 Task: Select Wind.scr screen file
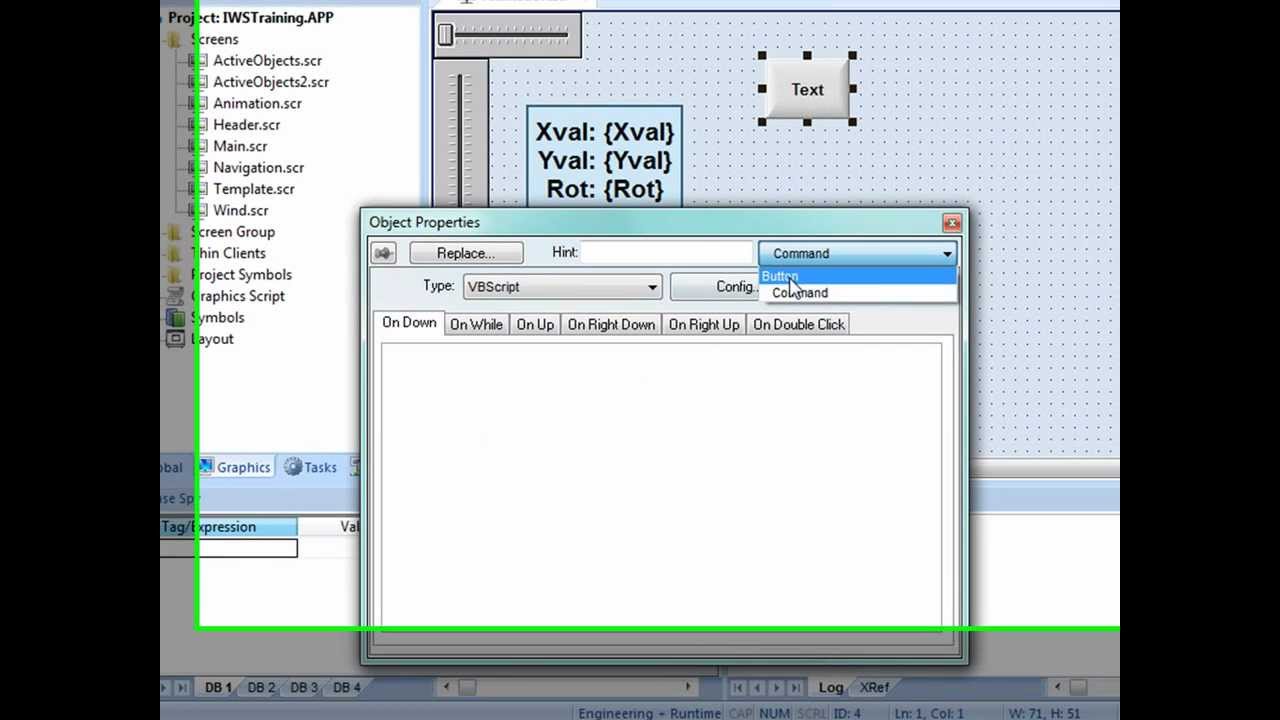240,211
